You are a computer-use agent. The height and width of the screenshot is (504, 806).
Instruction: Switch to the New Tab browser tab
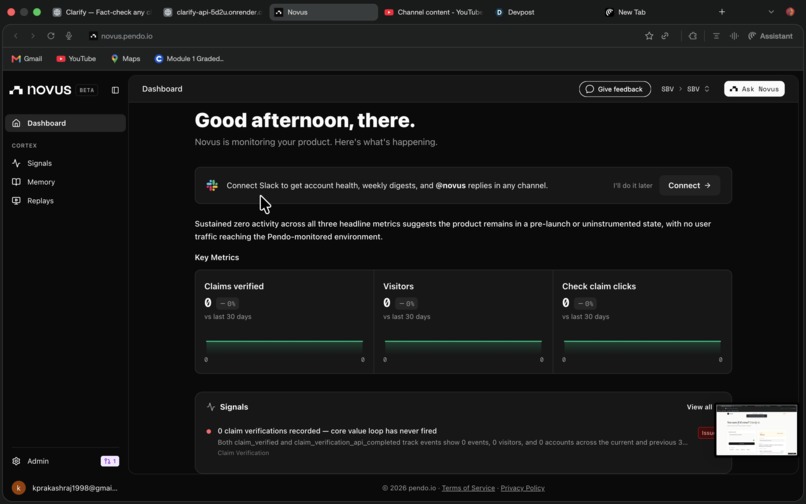coord(626,12)
